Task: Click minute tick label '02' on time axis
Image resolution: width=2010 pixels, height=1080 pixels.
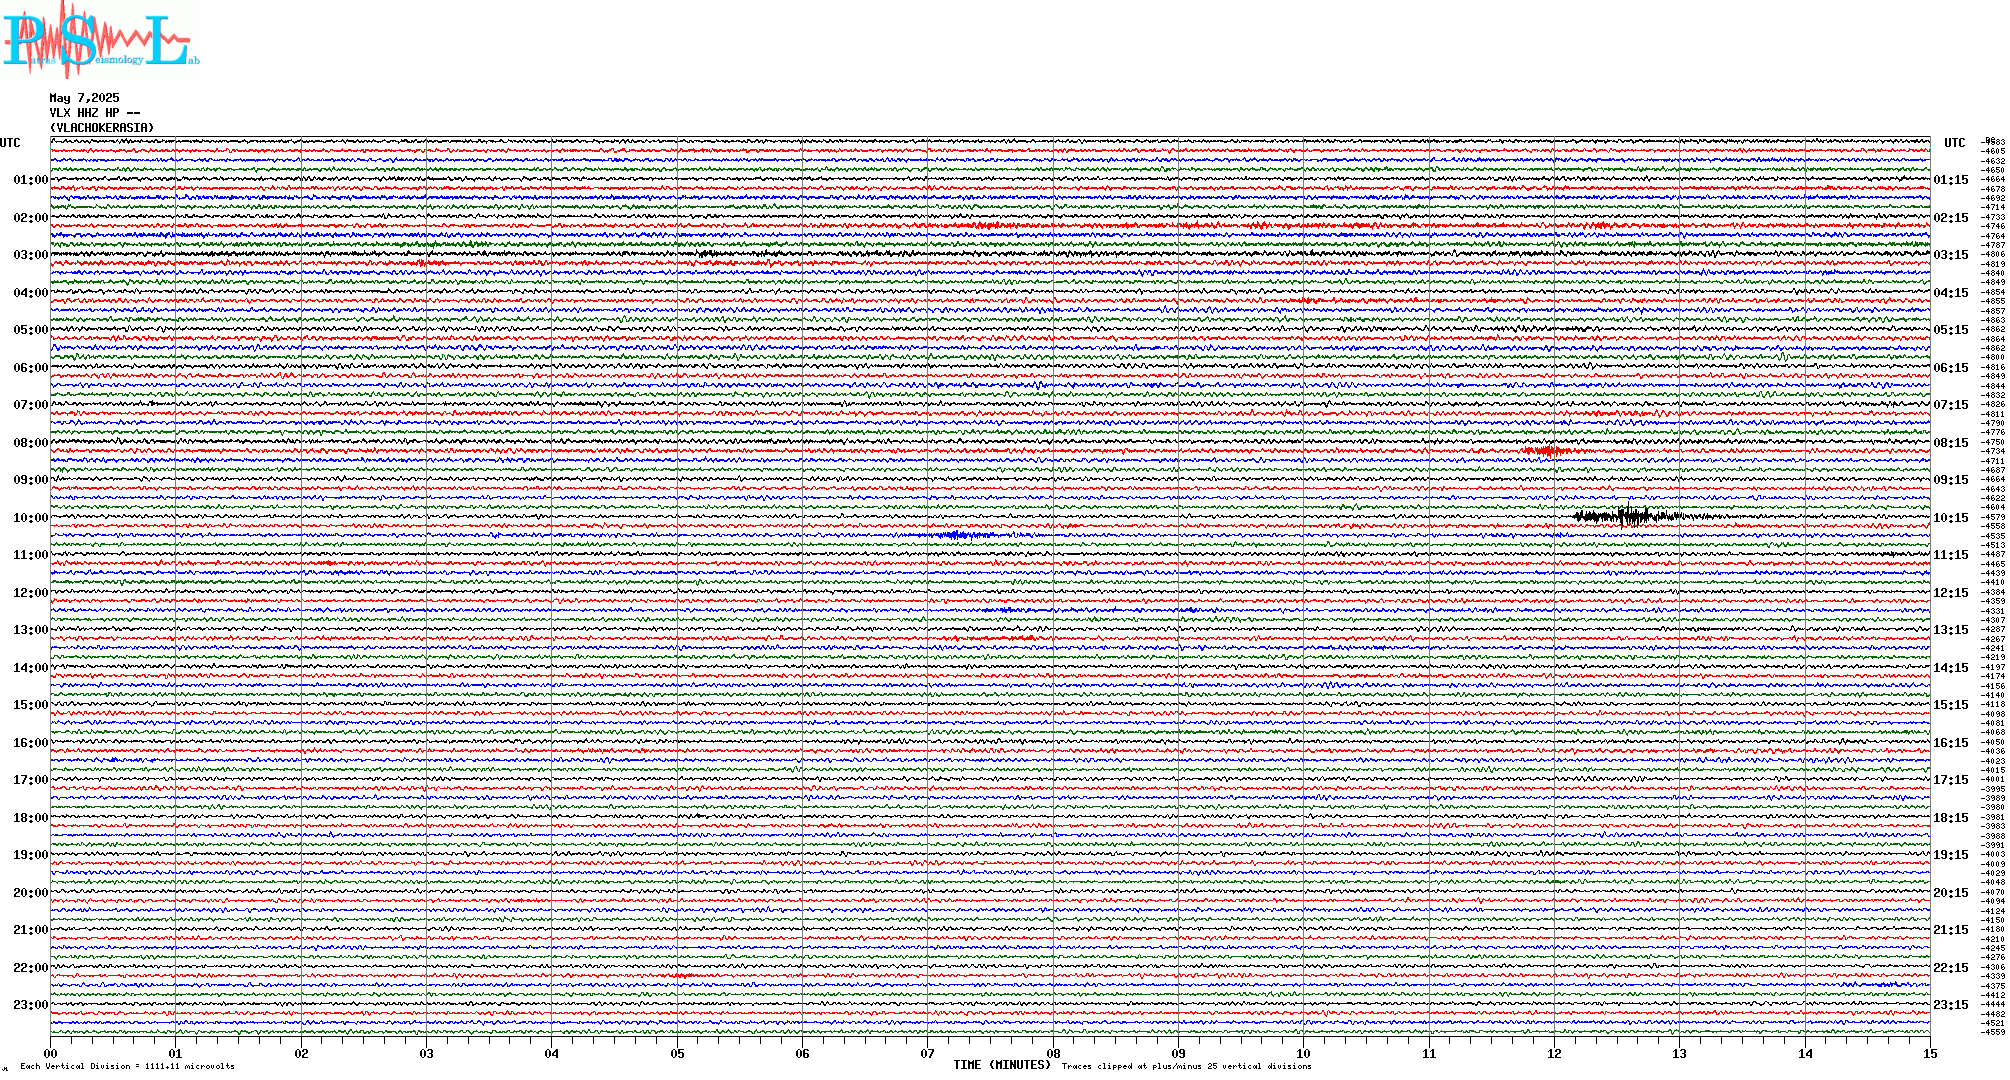Action: [x=301, y=1053]
